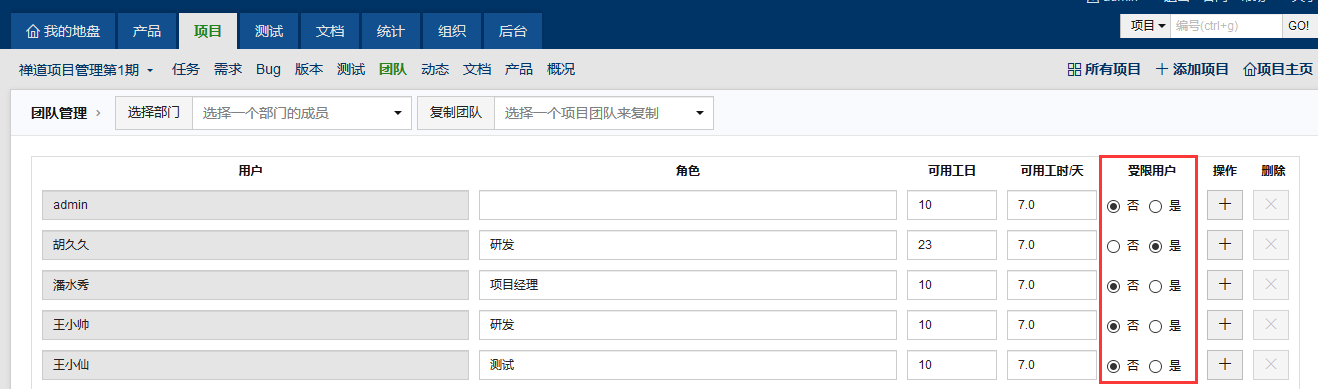Click the delete X in 王小仙 row

[1271, 365]
